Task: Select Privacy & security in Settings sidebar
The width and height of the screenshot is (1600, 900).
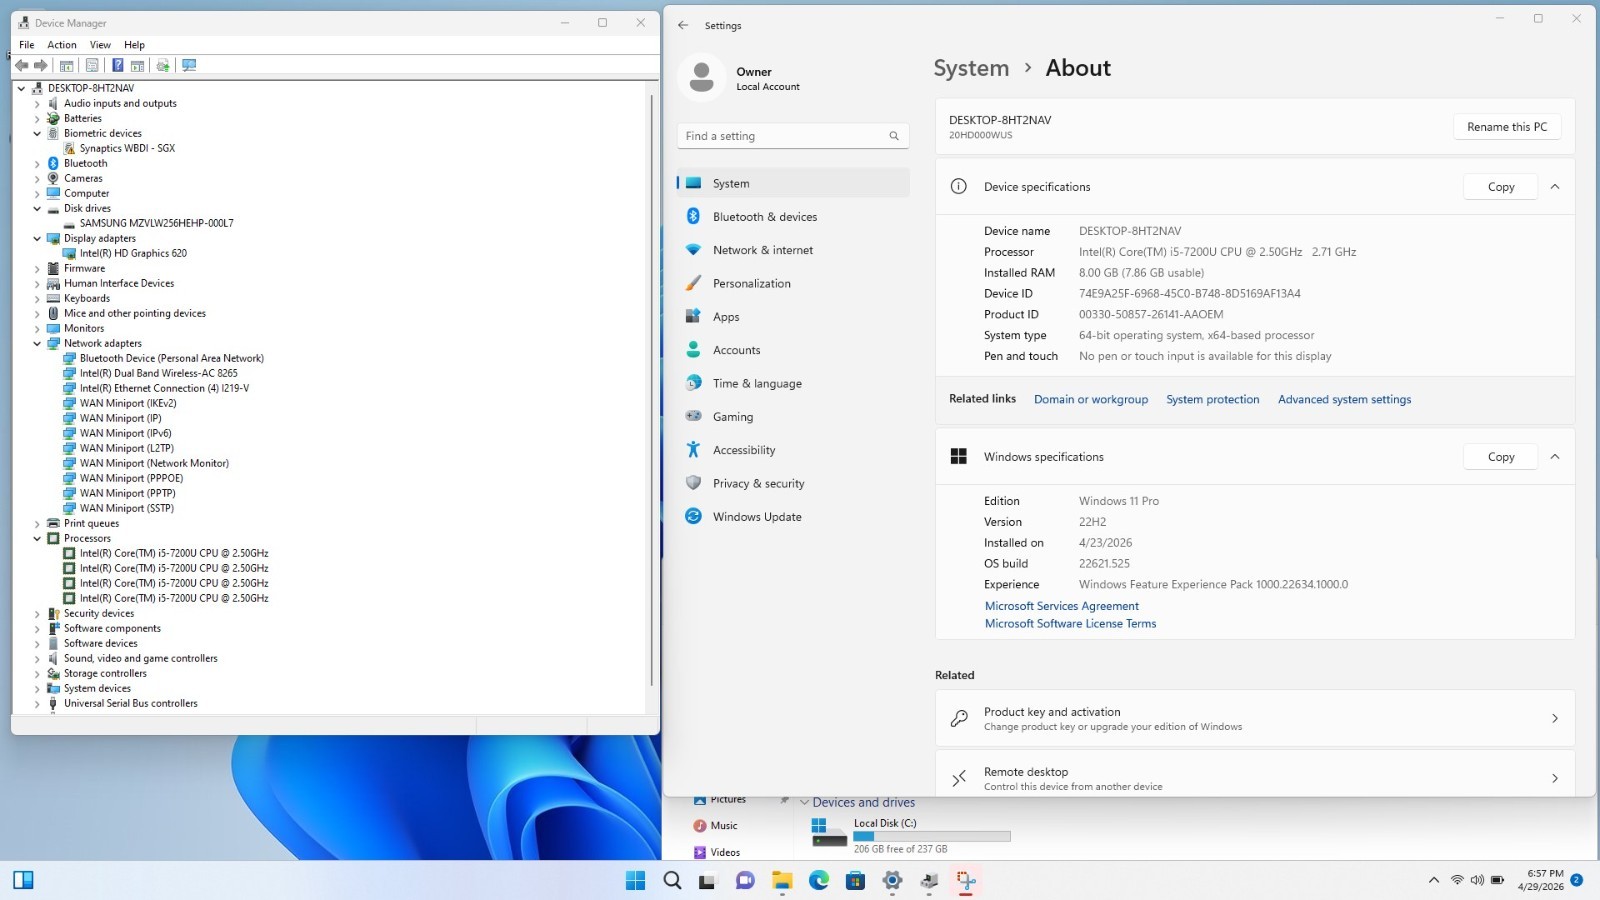Action: pos(793,484)
